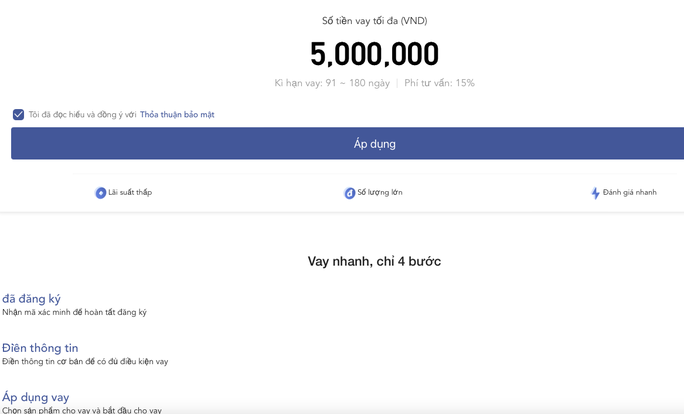Select the 'Đánh giá nhanh' label text
The image size is (684, 414).
tap(630, 193)
